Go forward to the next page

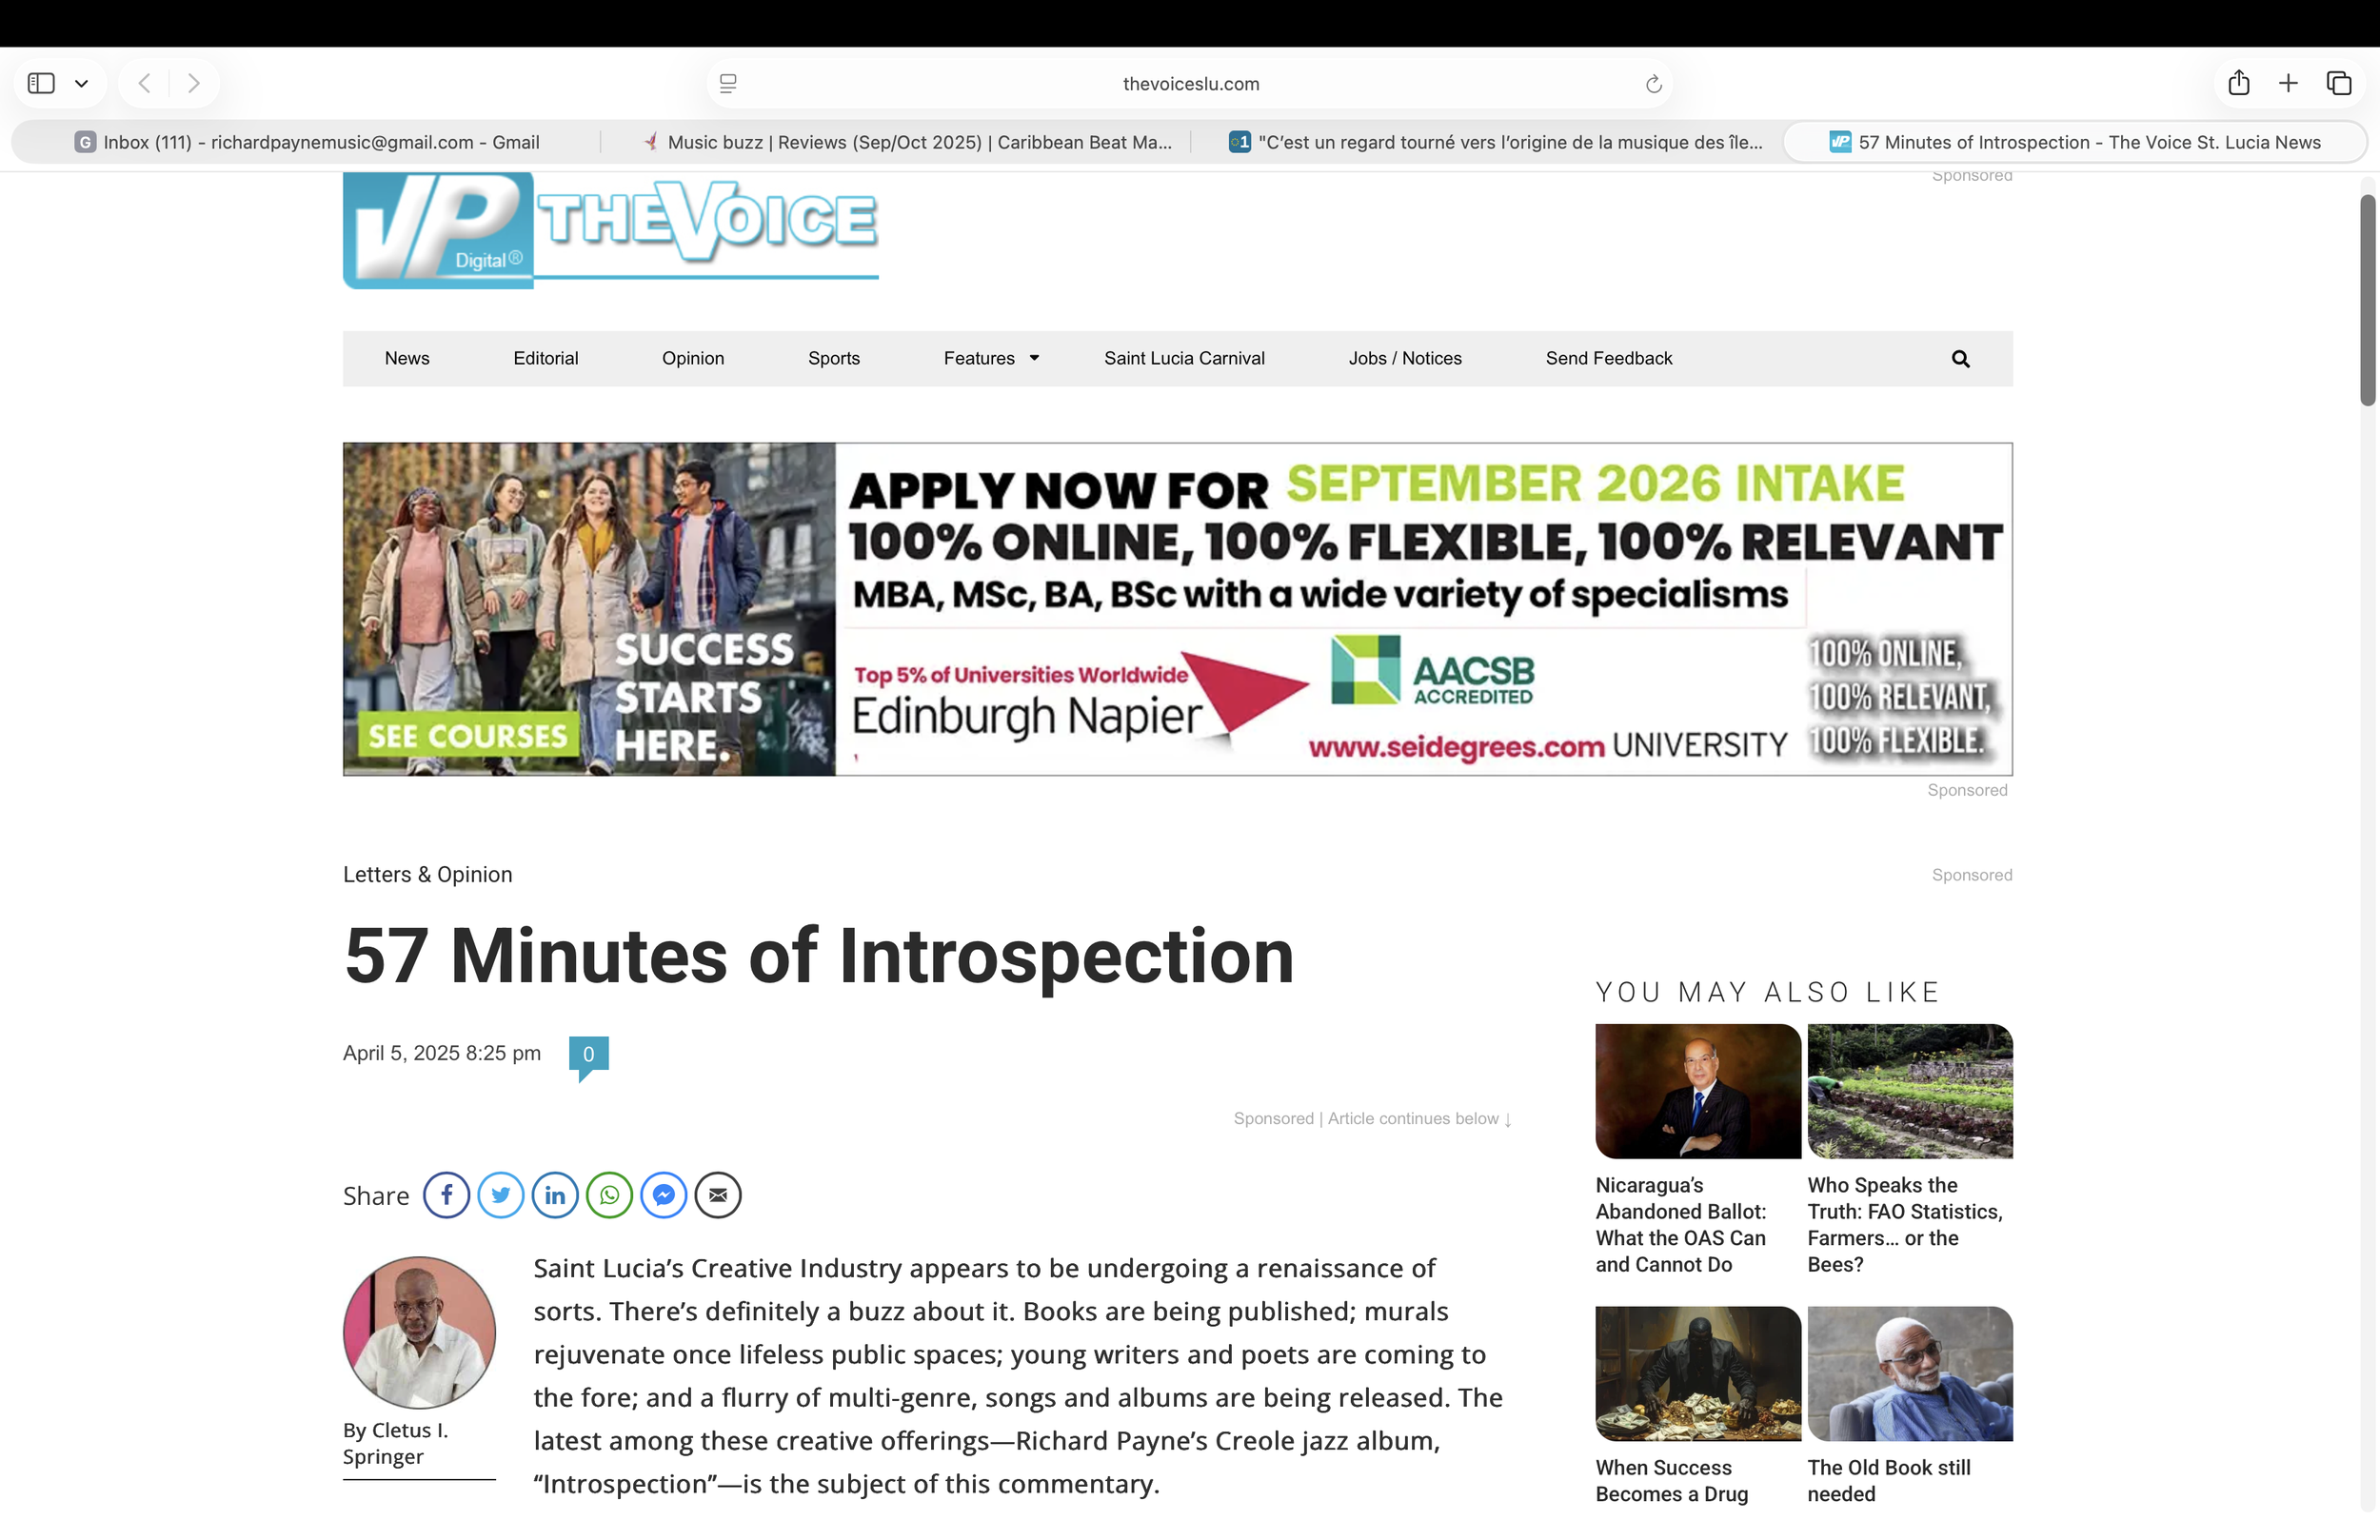point(194,83)
